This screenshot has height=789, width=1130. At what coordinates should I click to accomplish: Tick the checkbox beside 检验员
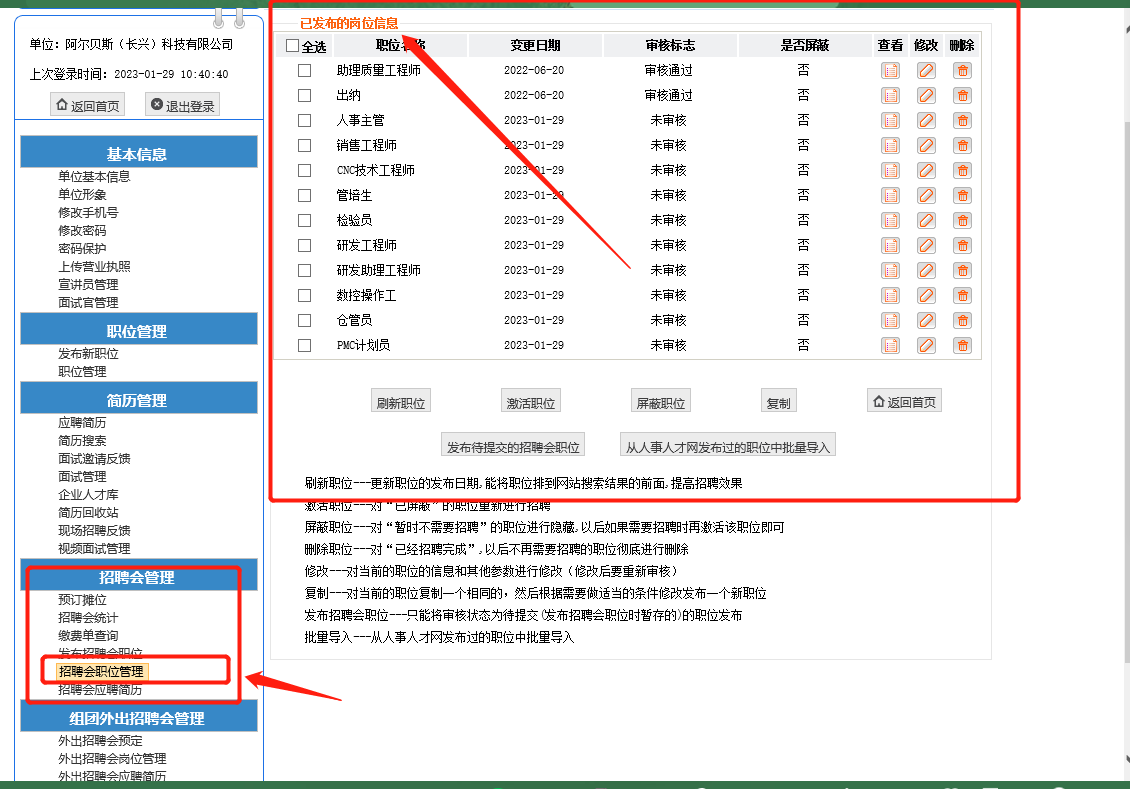tap(305, 220)
